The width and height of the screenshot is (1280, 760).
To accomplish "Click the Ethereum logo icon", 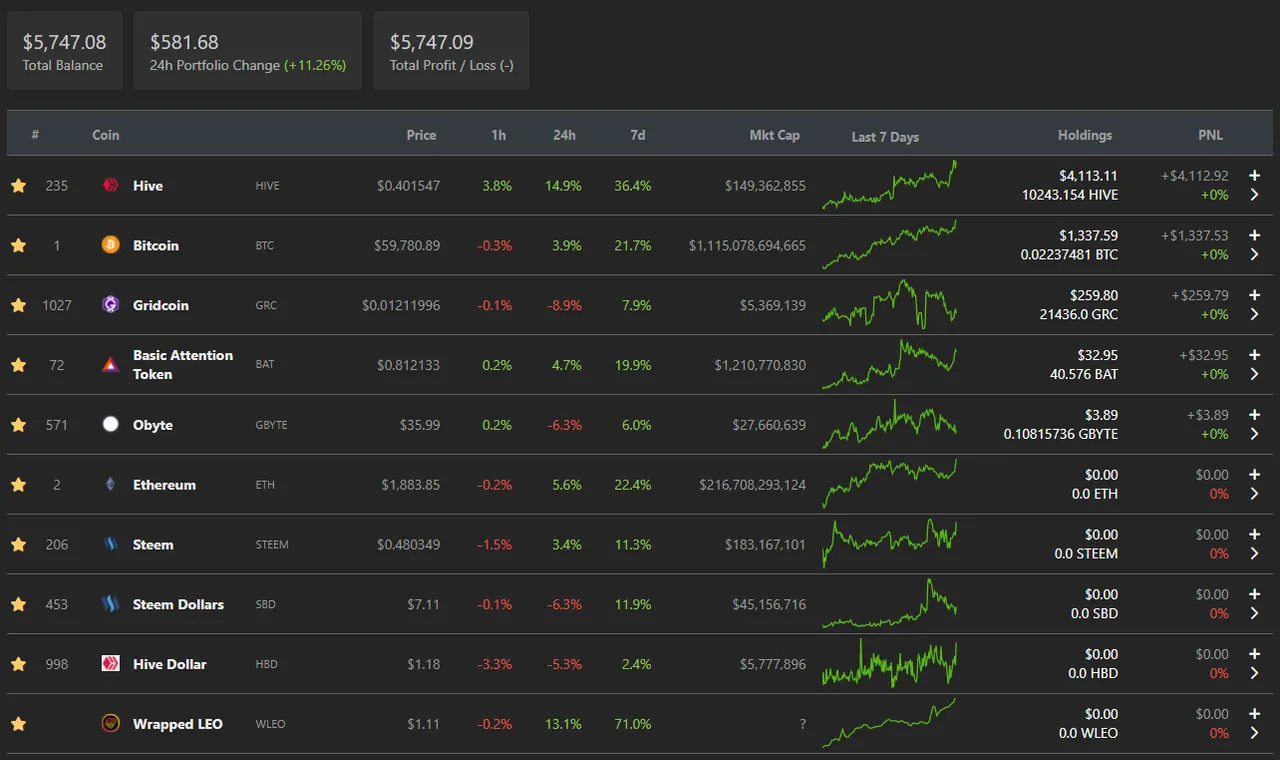I will 111,484.
